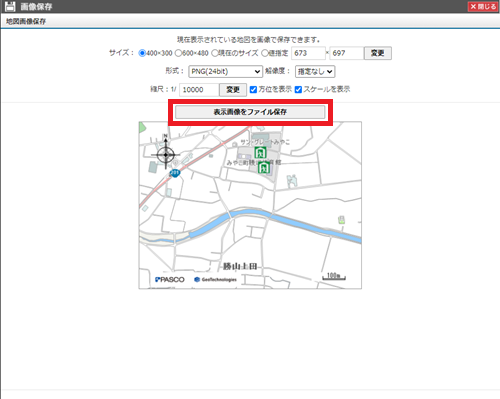Click the save disk icon in title bar

pyautogui.click(x=10, y=6)
